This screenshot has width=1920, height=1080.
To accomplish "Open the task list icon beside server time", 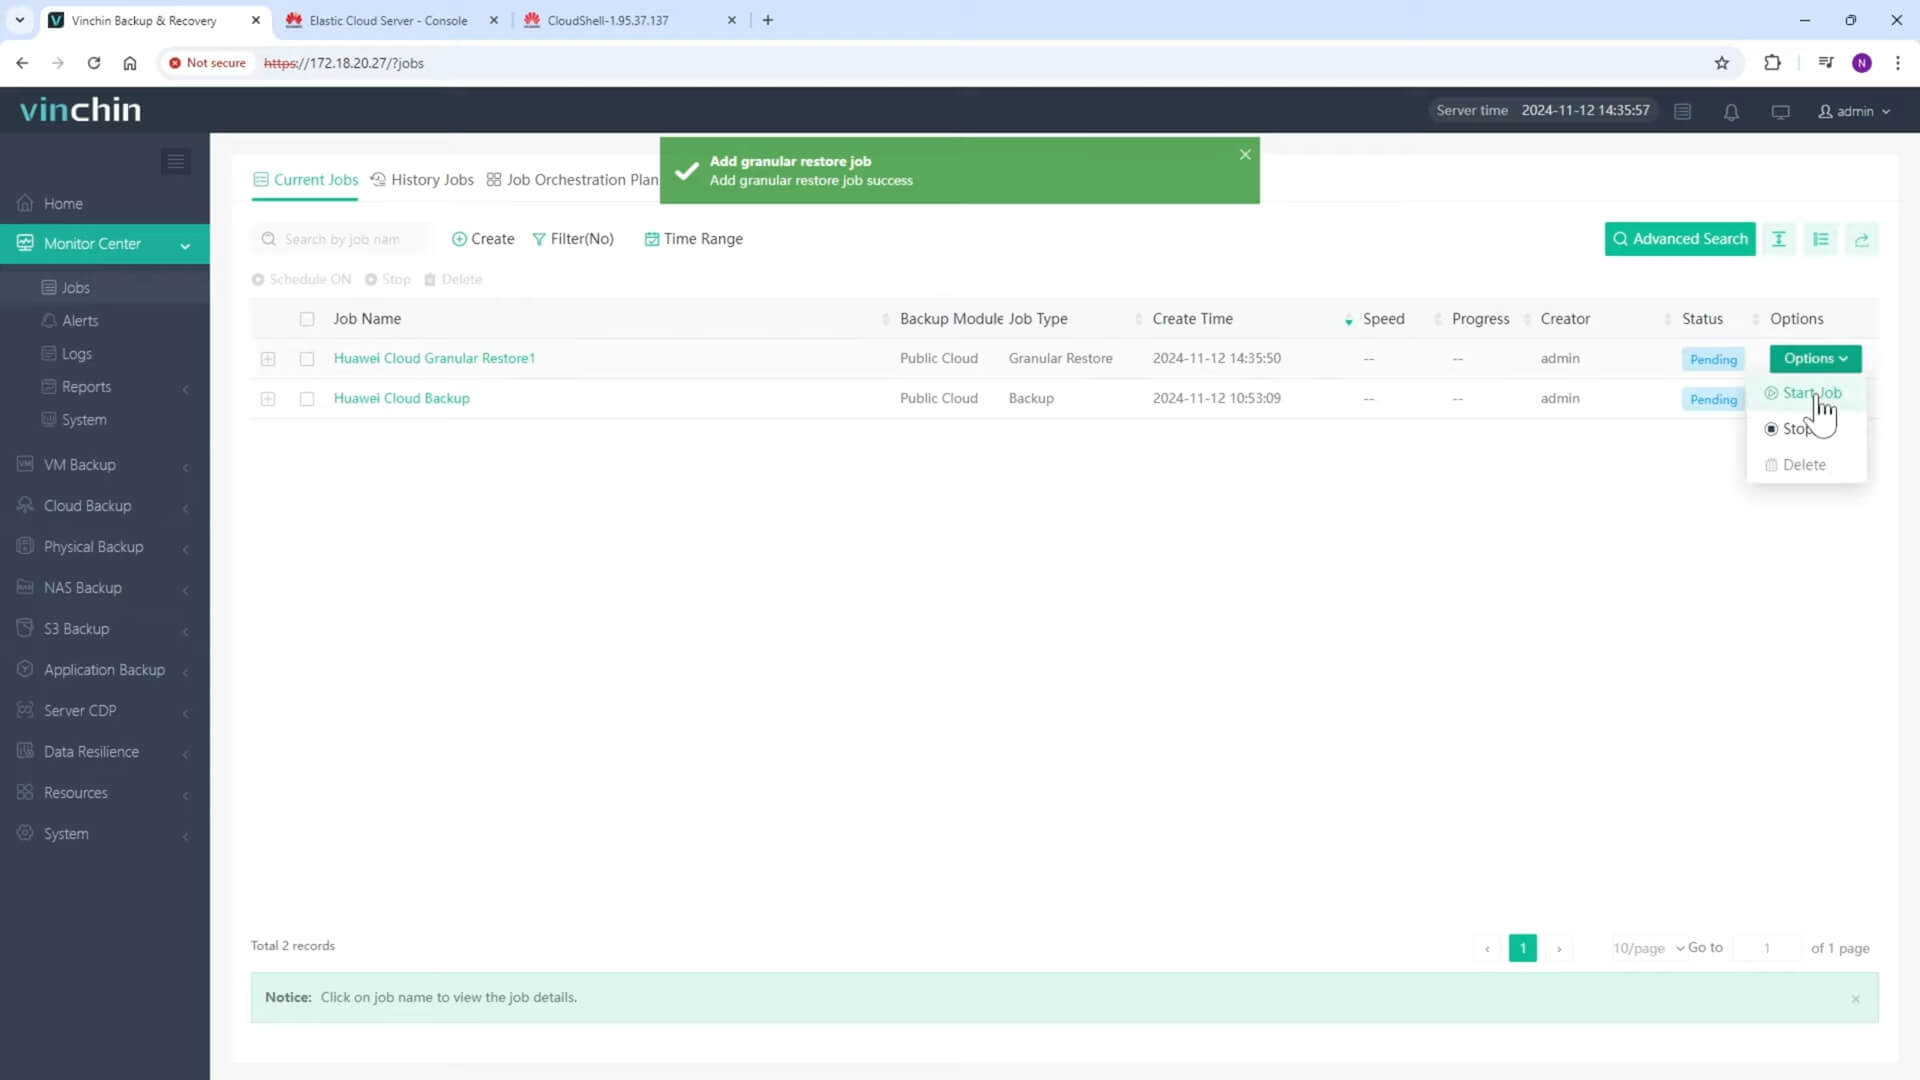I will [x=1683, y=111].
